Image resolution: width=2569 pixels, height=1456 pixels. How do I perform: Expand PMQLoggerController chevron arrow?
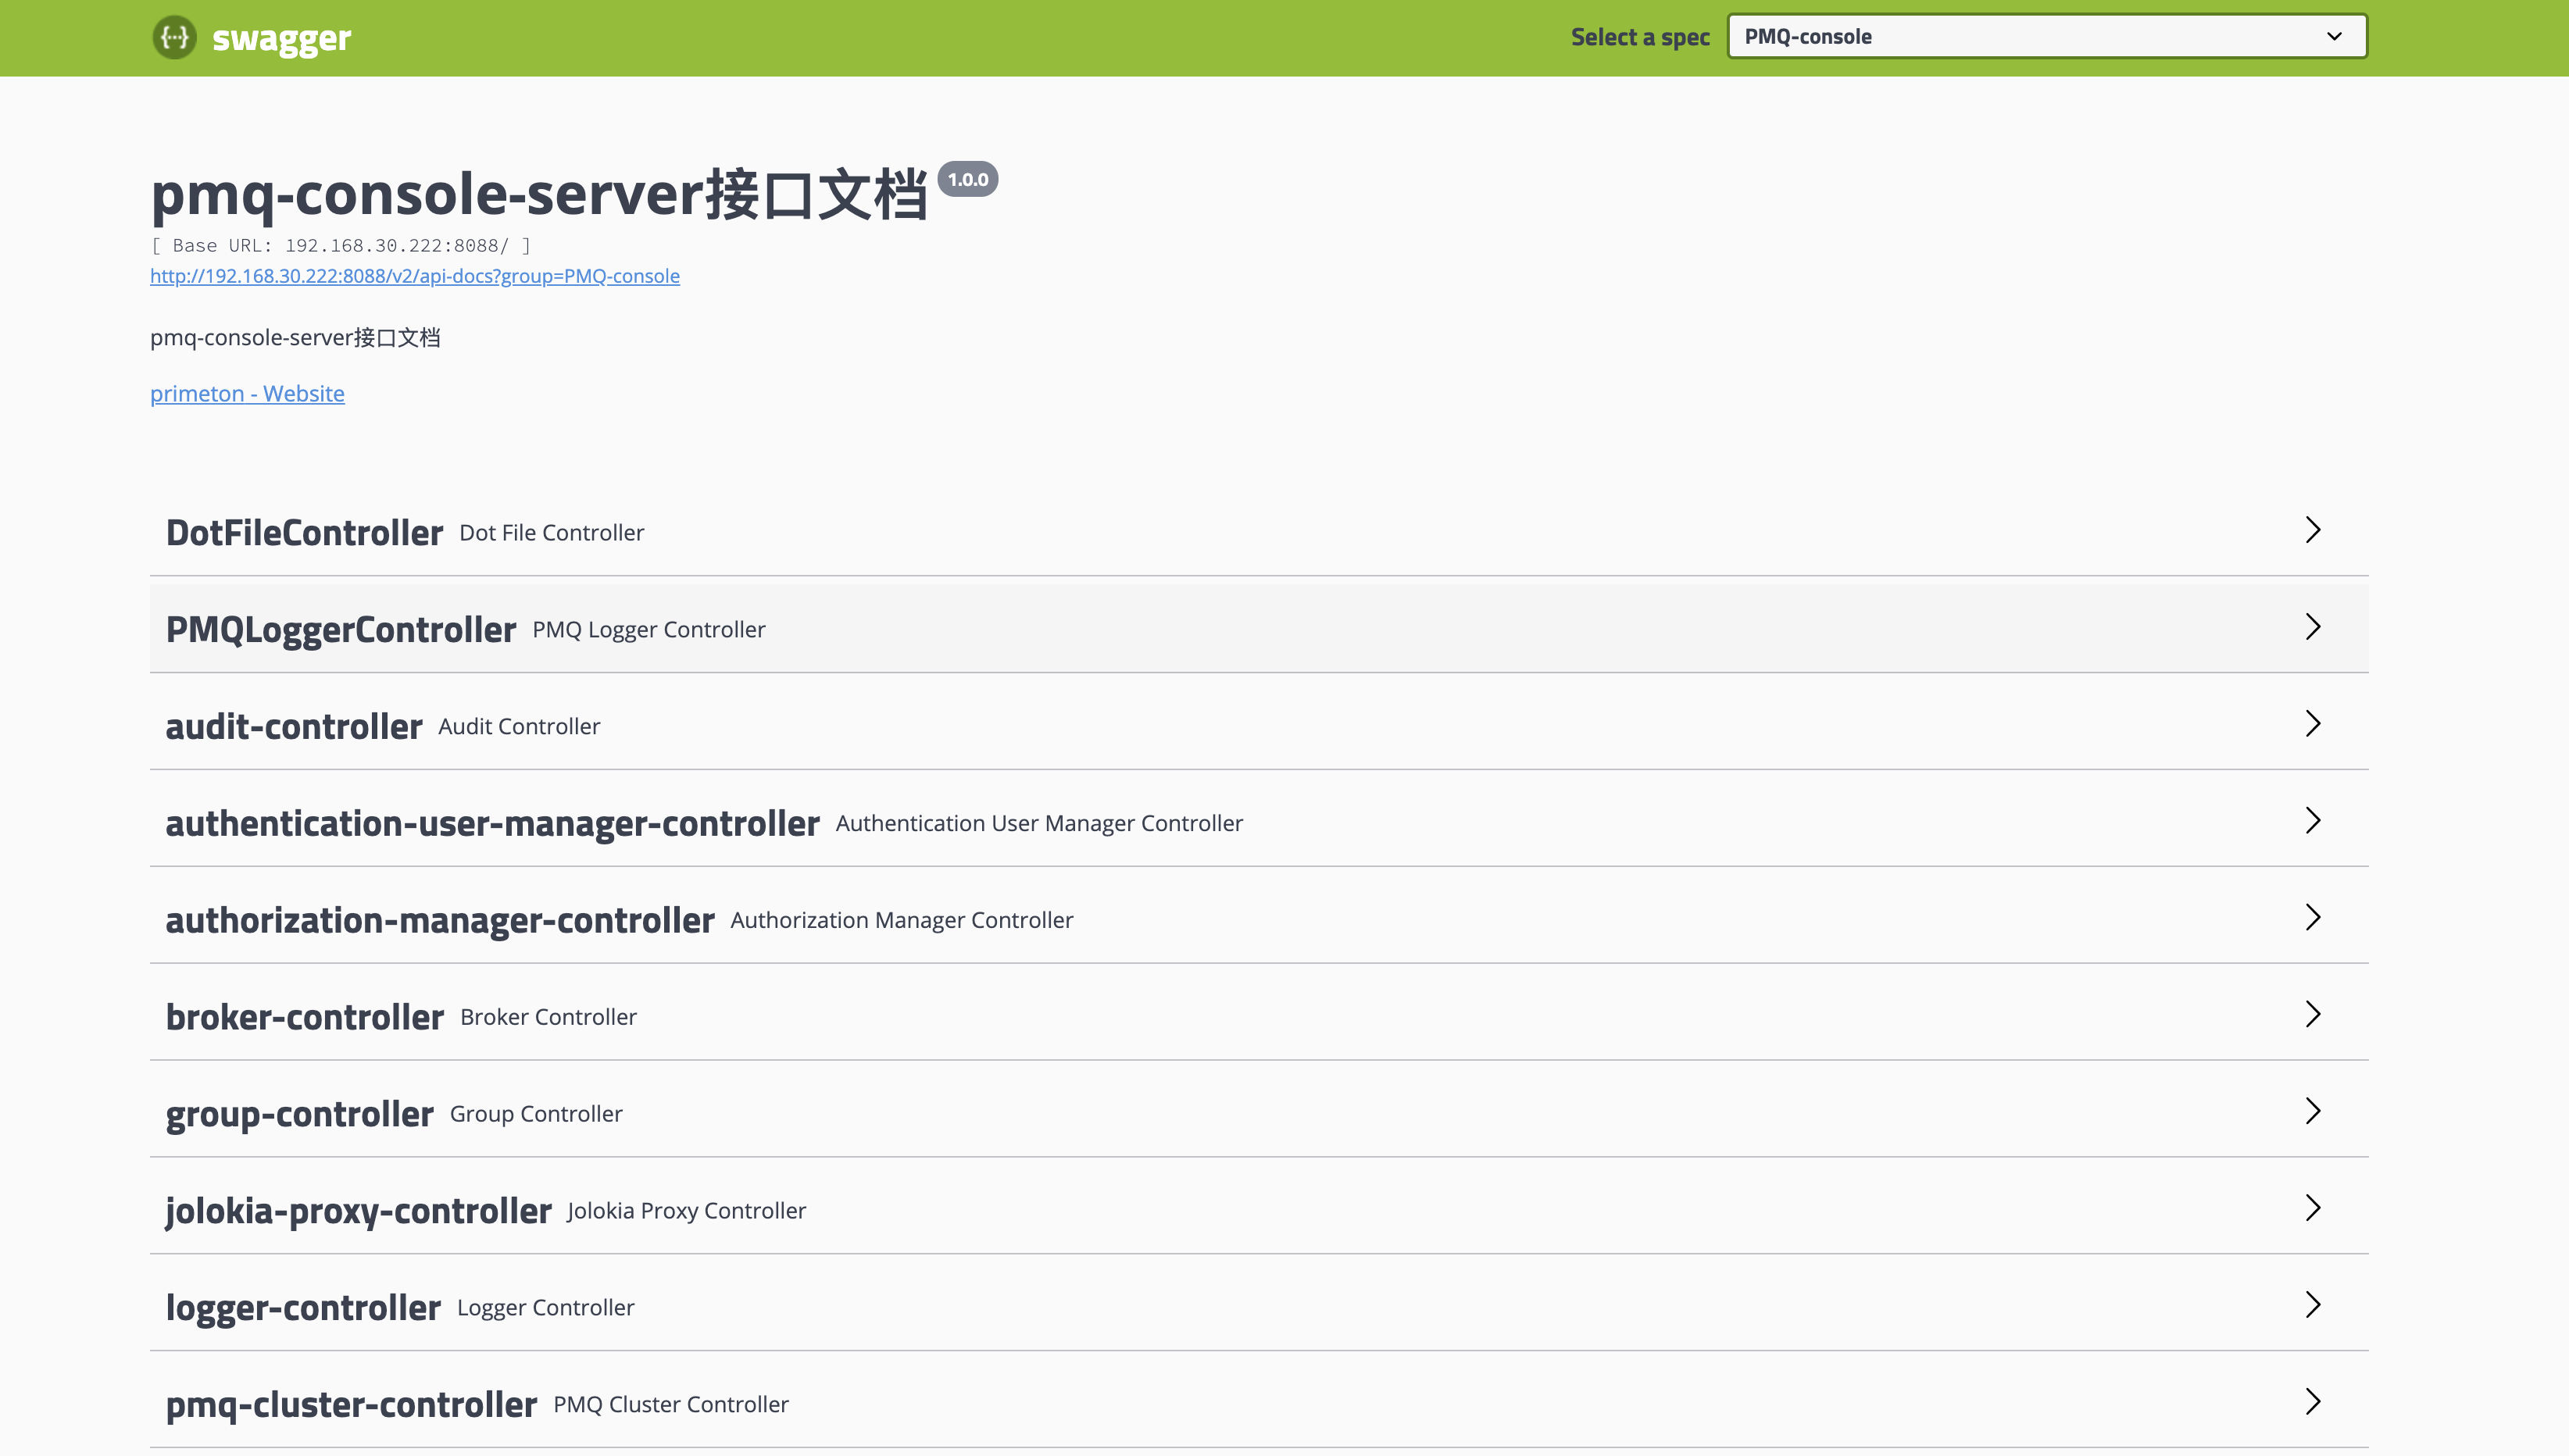click(x=2312, y=627)
